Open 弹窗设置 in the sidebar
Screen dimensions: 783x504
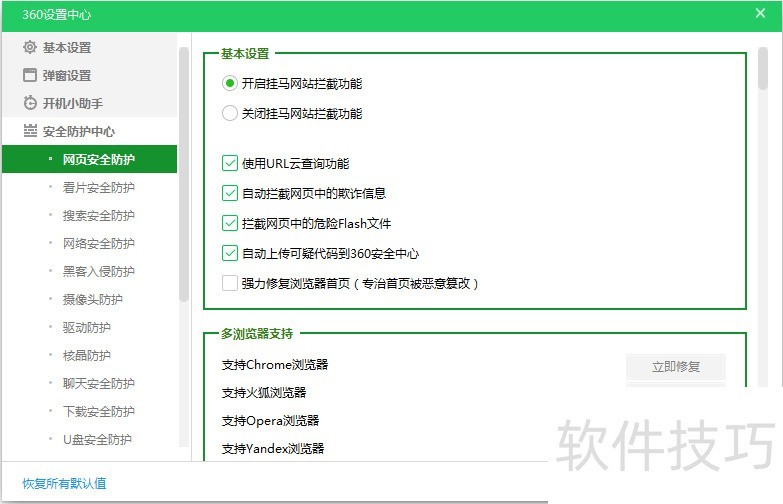[x=90, y=75]
